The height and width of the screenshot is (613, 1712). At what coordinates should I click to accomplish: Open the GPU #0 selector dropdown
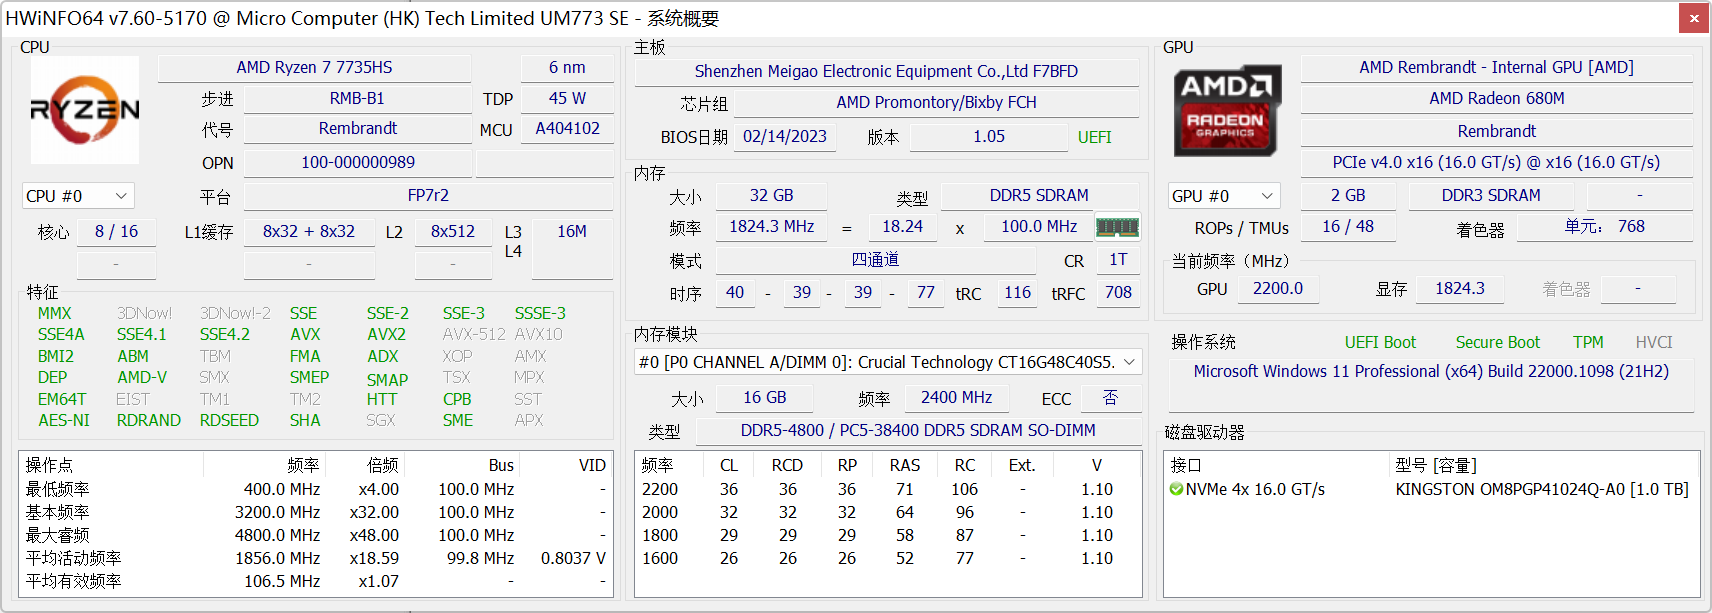(x=1224, y=196)
